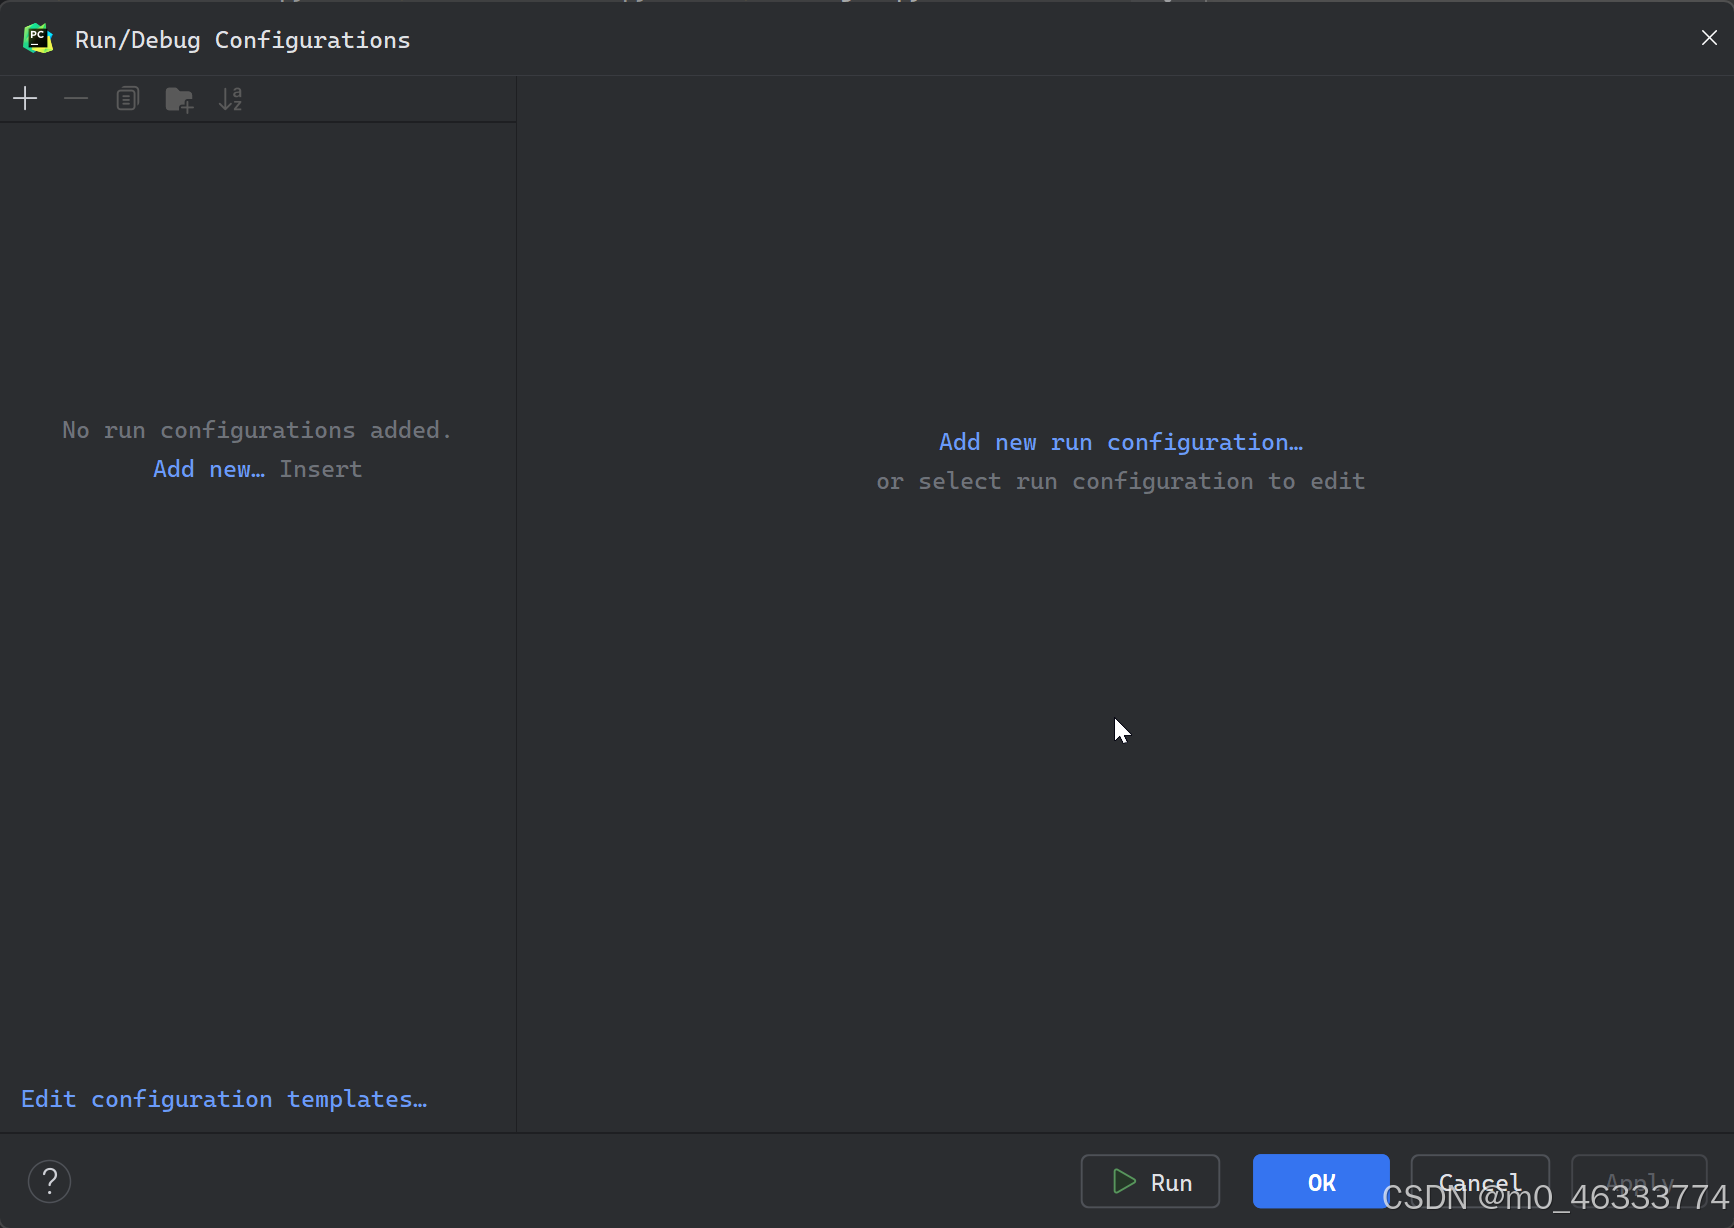
Task: Click the PyCharm logo in the title bar
Action: [x=38, y=38]
